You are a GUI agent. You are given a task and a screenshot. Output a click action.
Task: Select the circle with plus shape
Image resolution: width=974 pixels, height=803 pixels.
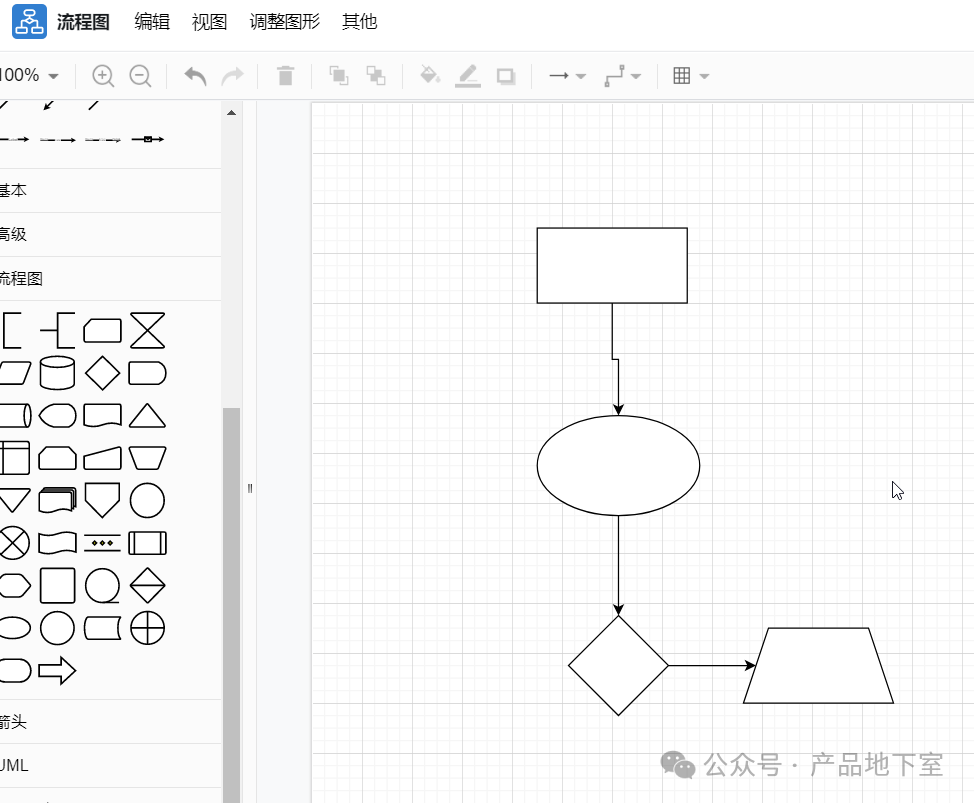click(x=147, y=628)
